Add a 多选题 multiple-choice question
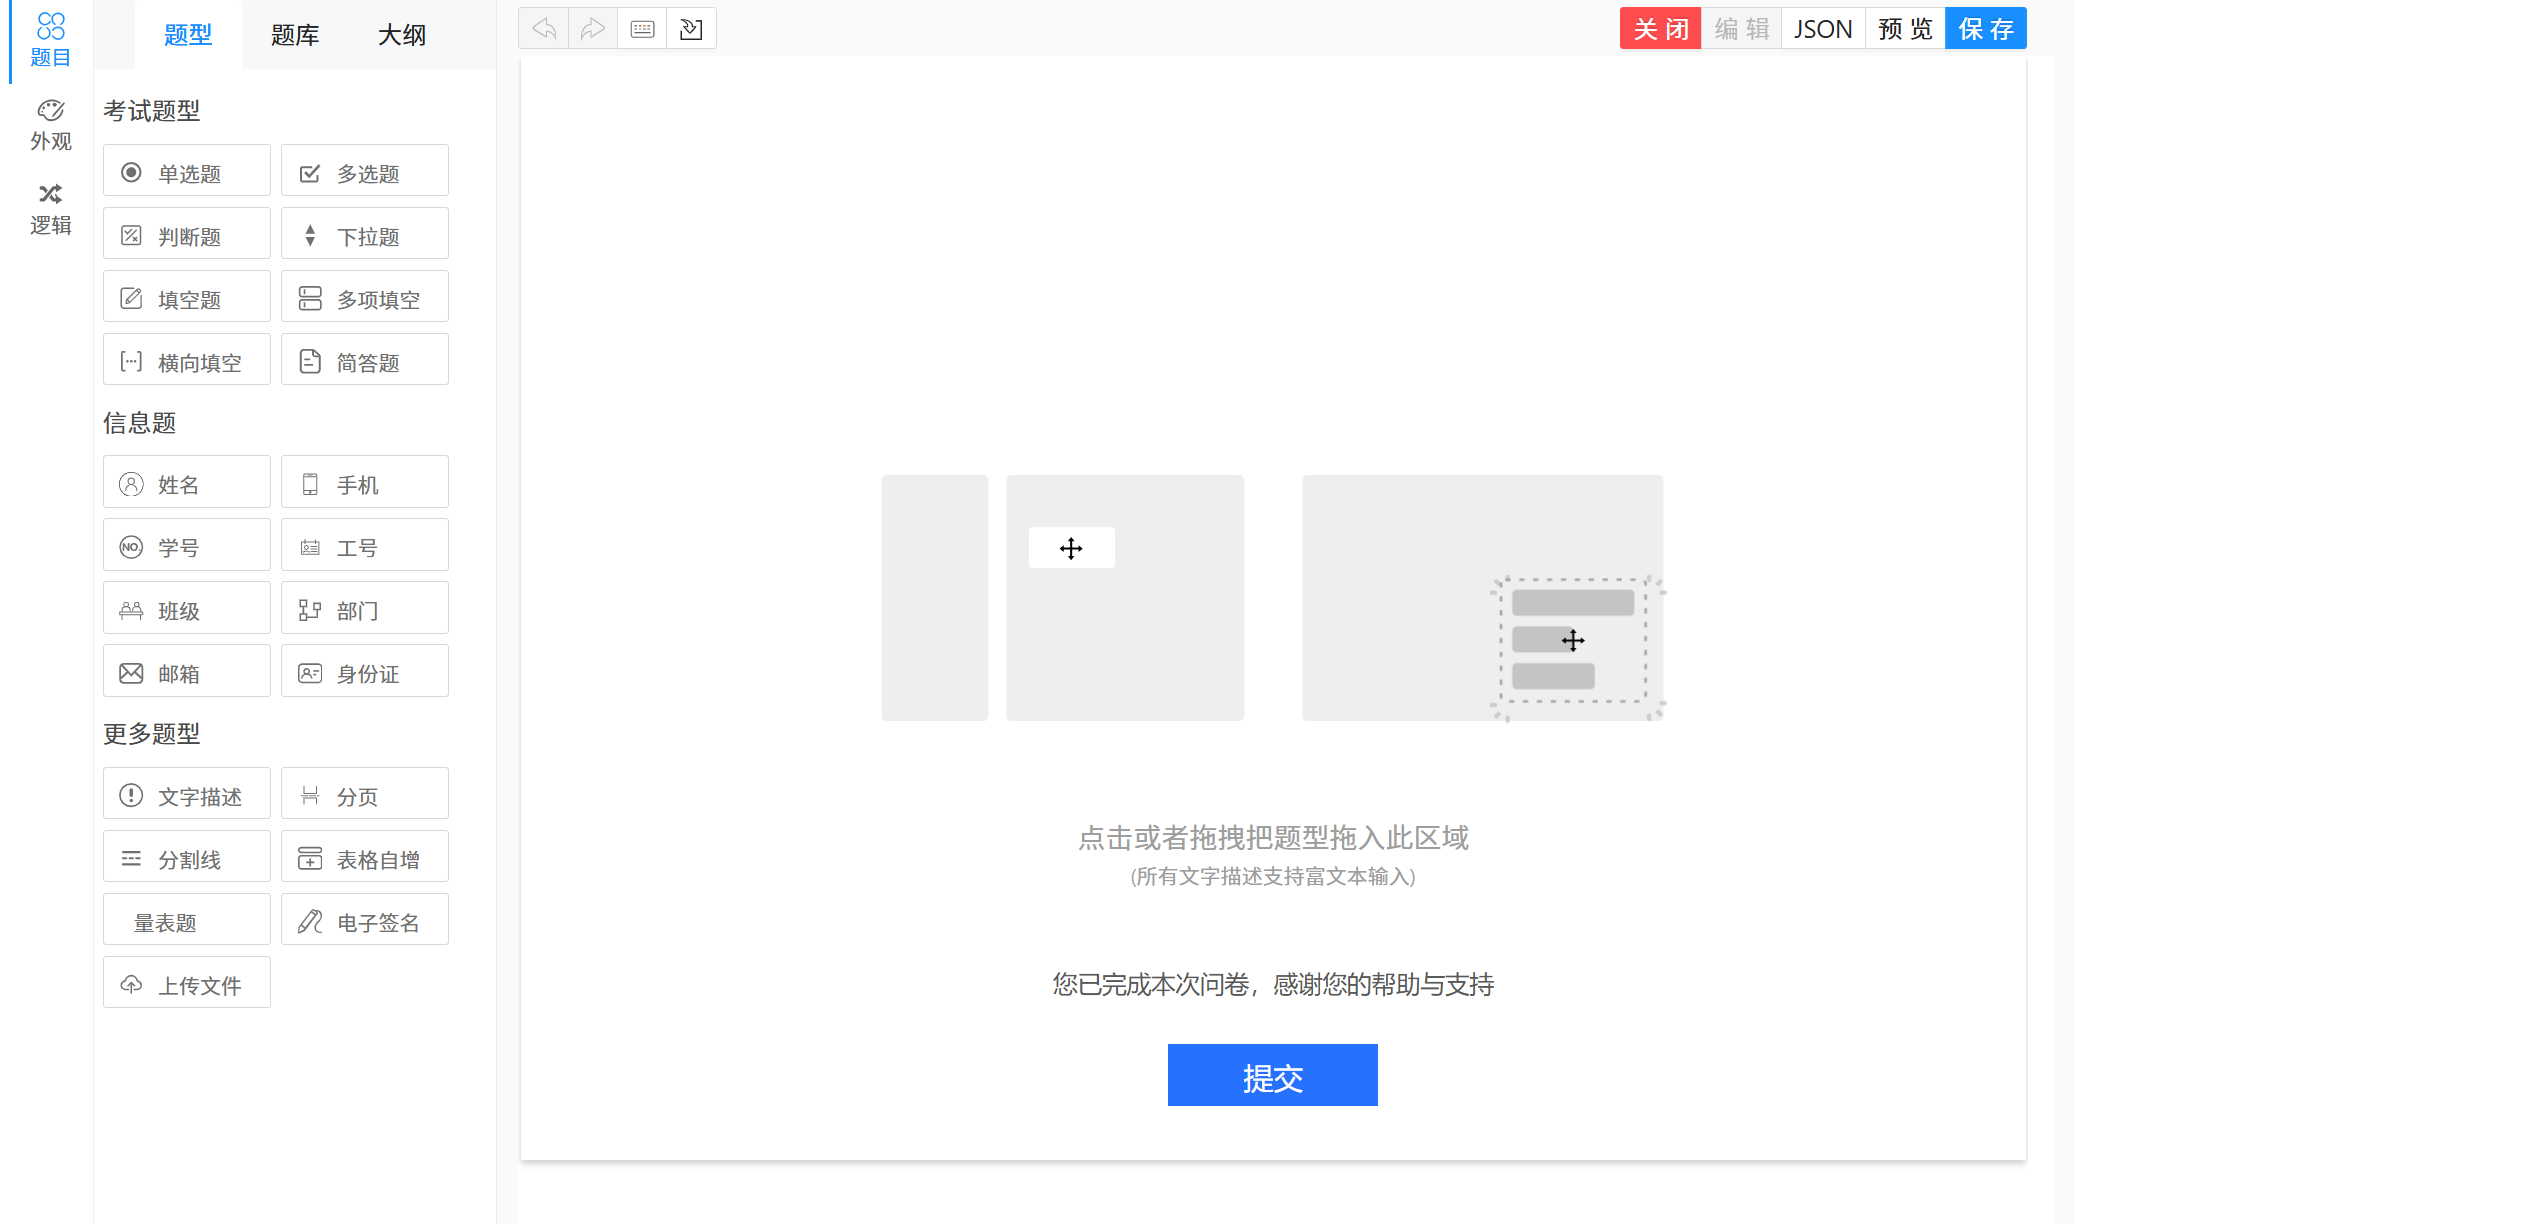The width and height of the screenshot is (2547, 1224). (364, 172)
